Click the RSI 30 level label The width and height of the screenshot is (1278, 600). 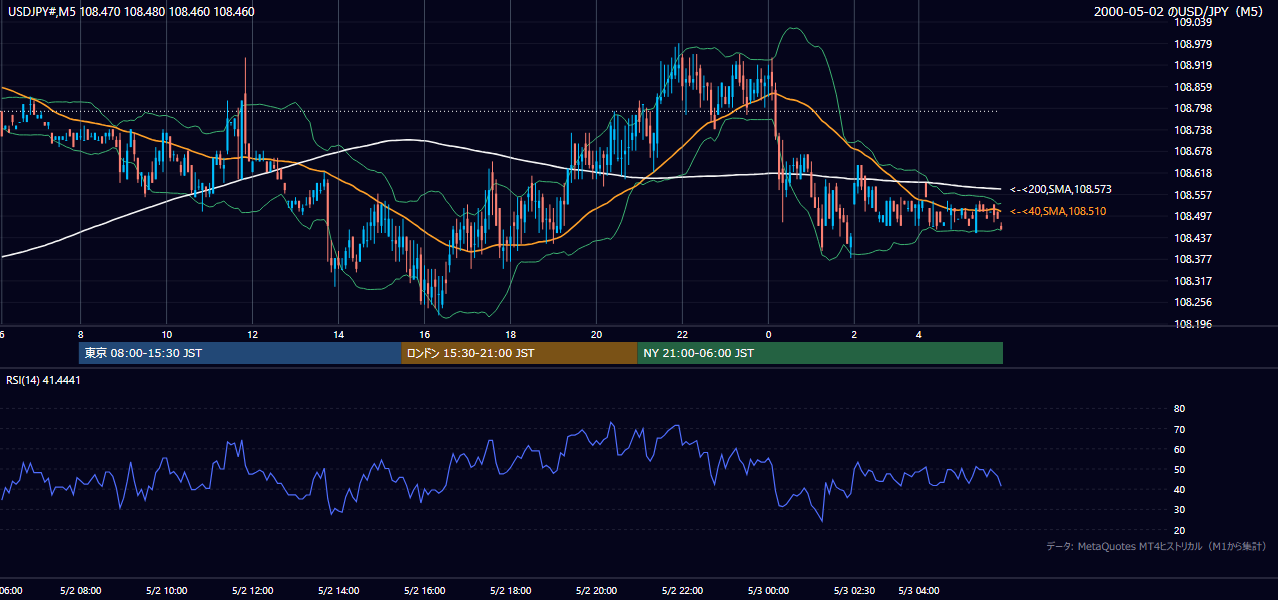click(x=1179, y=510)
